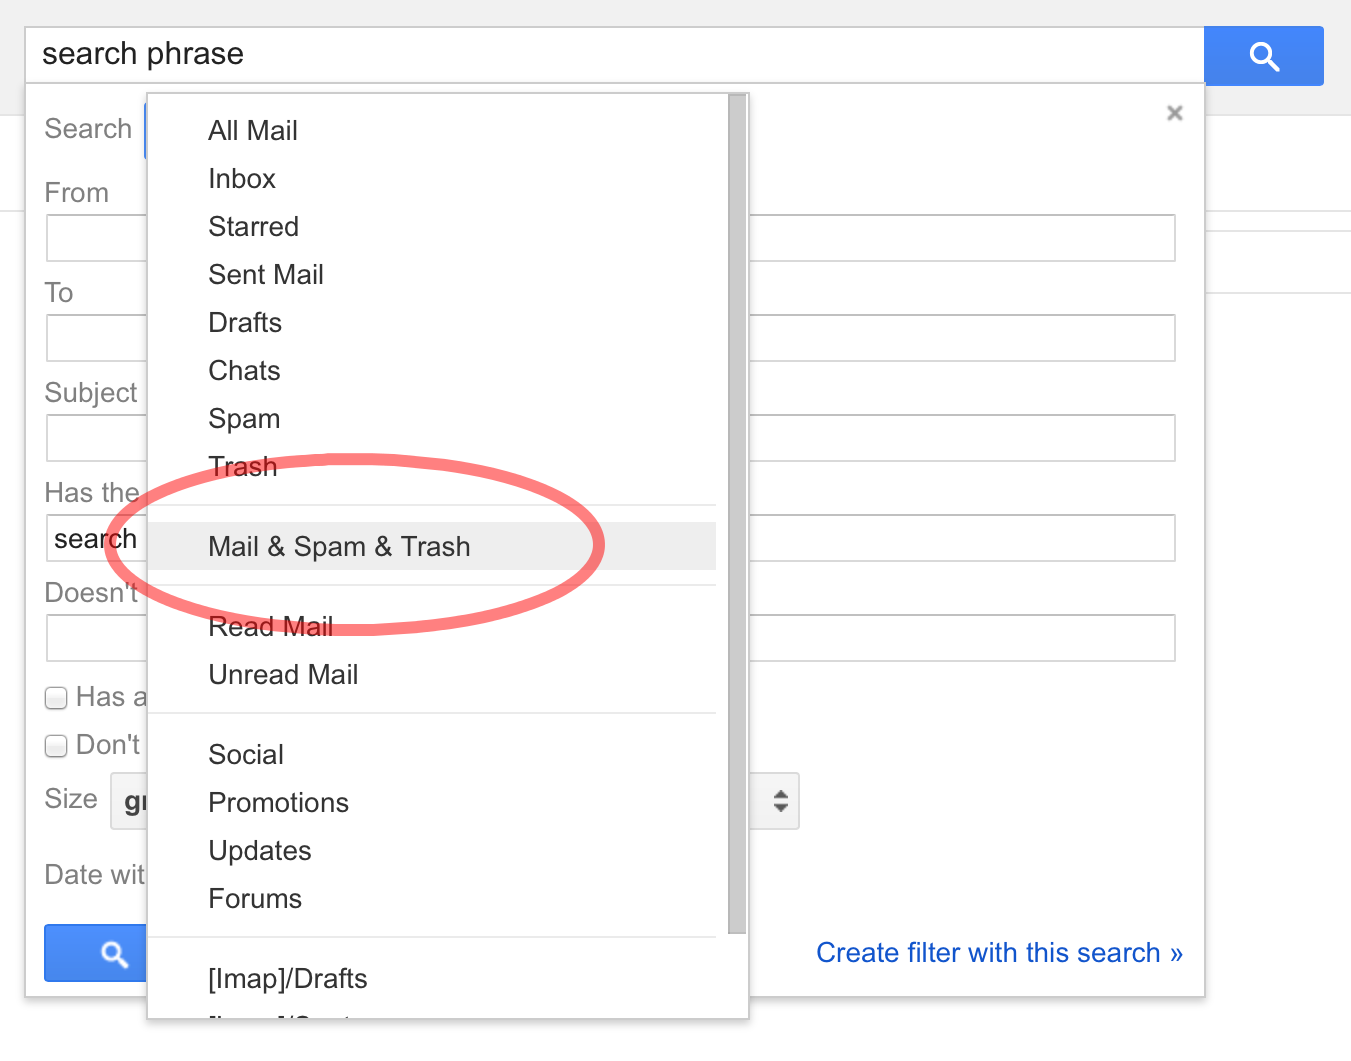Select the Spam folder option

pyautogui.click(x=244, y=418)
